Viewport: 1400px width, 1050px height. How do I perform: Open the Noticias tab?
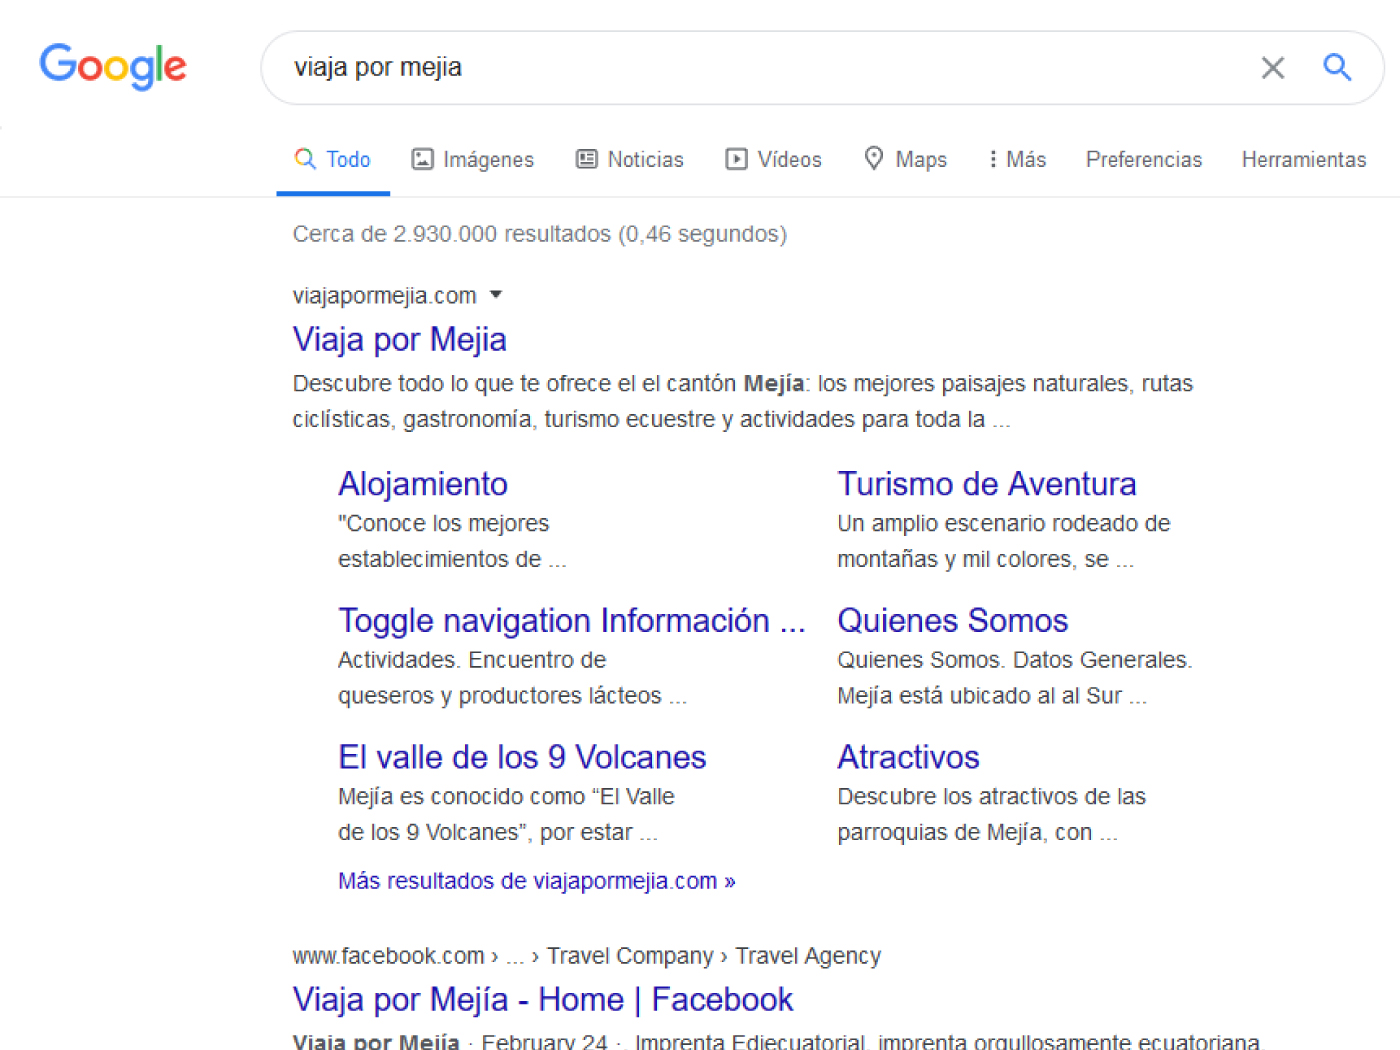click(x=630, y=159)
